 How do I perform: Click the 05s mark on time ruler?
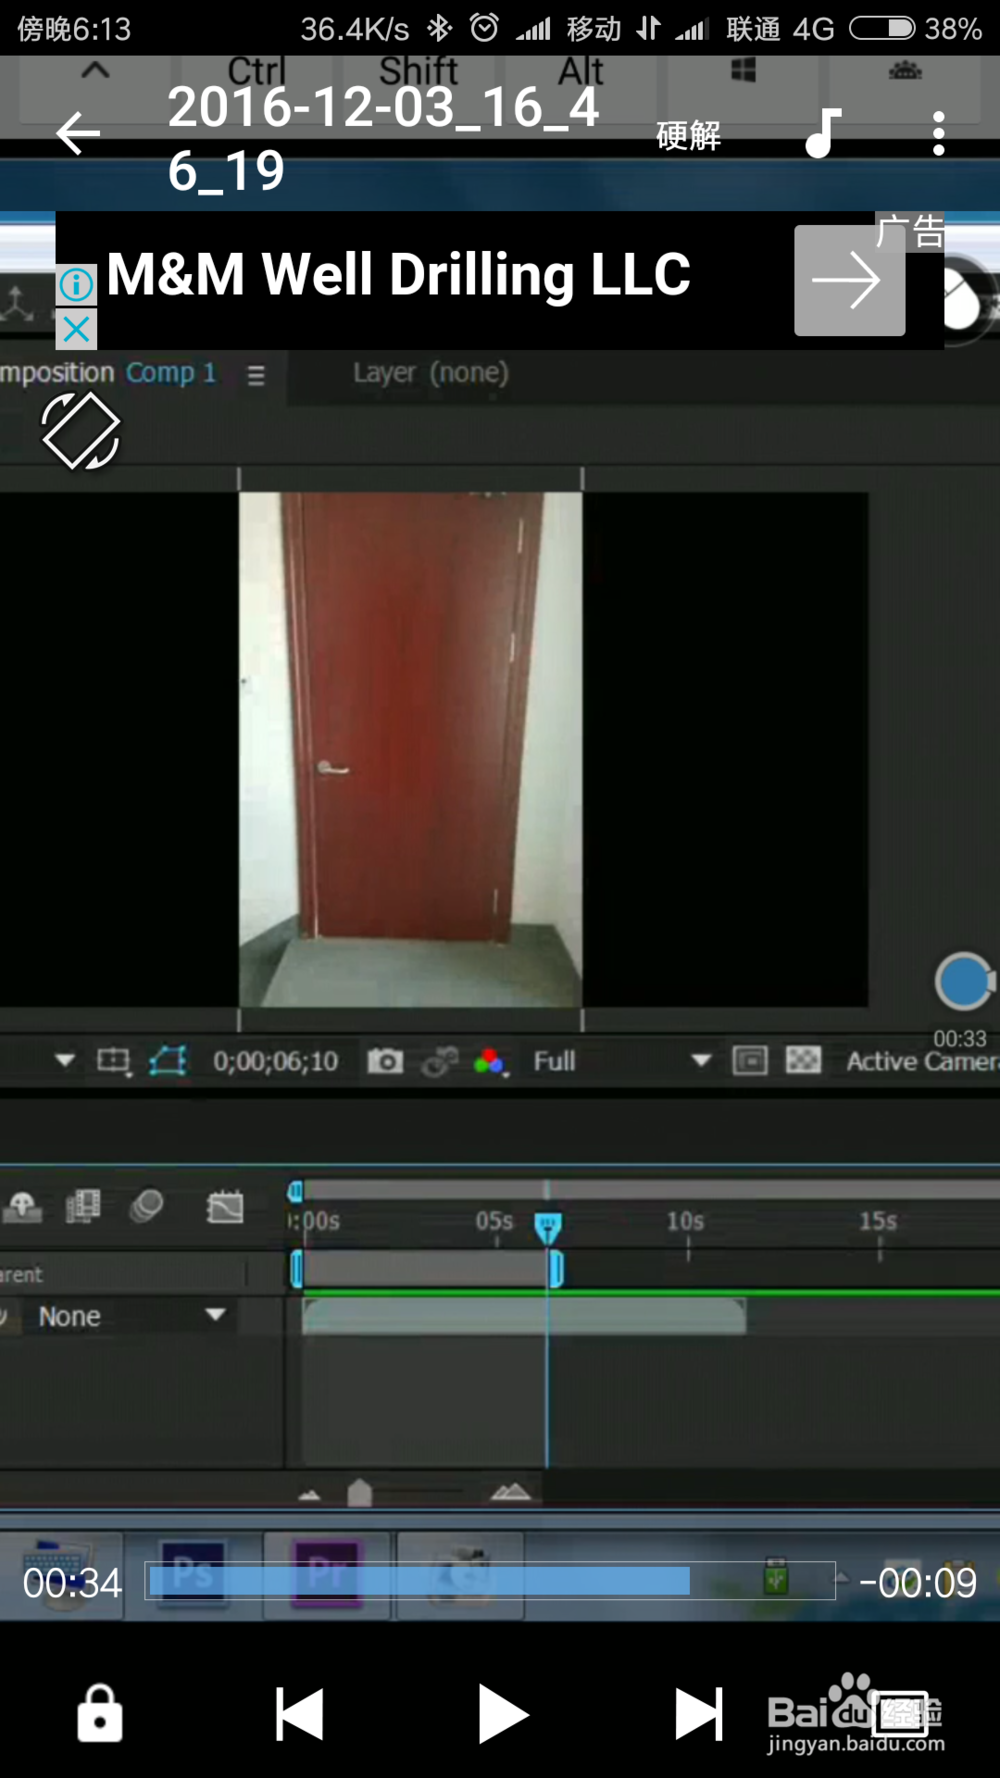[x=494, y=1222]
